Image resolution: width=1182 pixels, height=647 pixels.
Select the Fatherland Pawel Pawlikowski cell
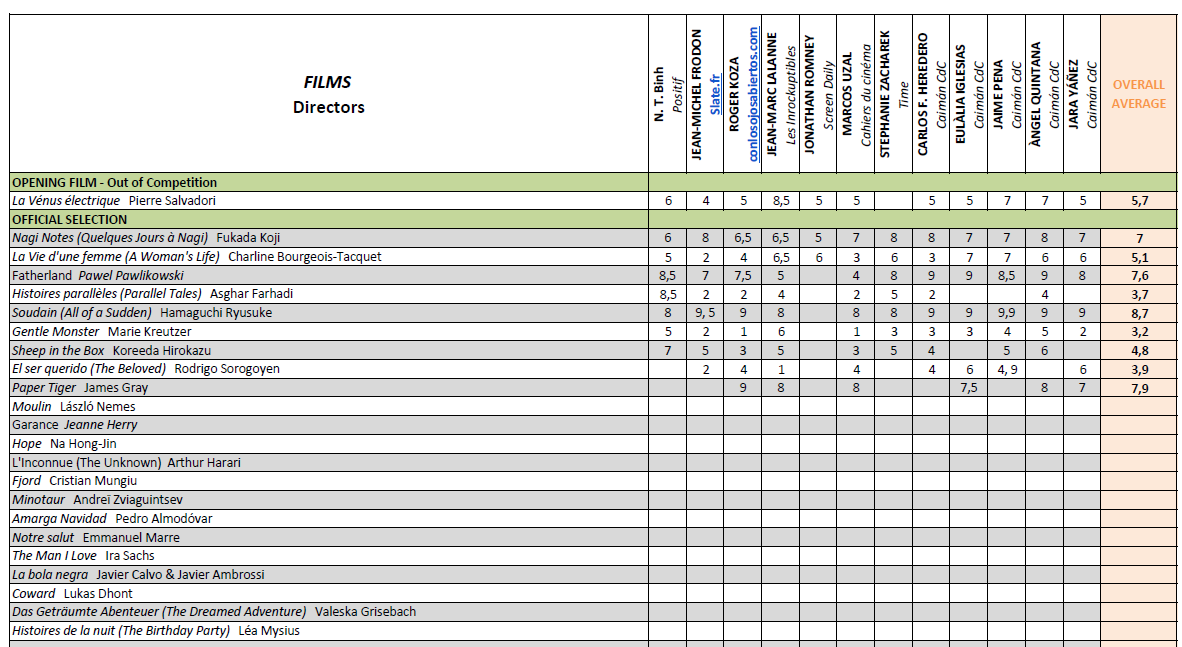[x=329, y=275]
